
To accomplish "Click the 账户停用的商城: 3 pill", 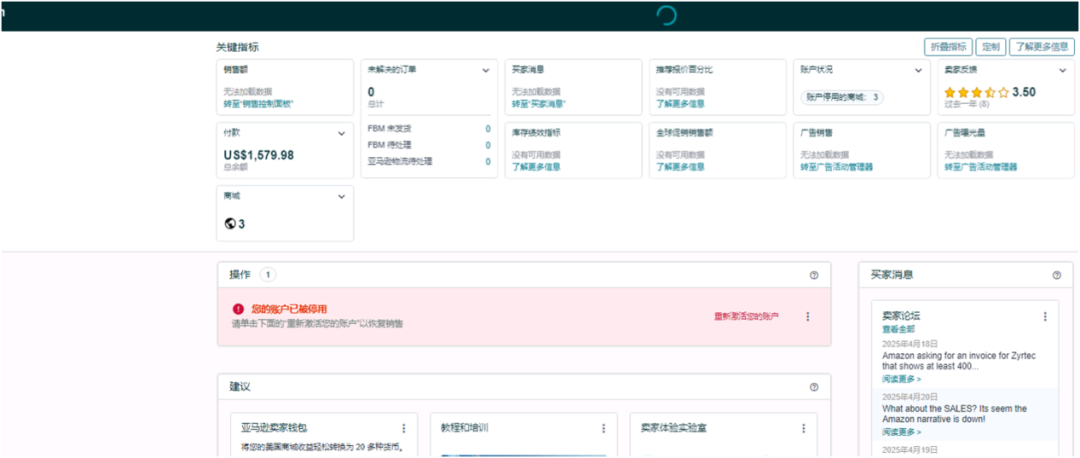I will click(842, 97).
